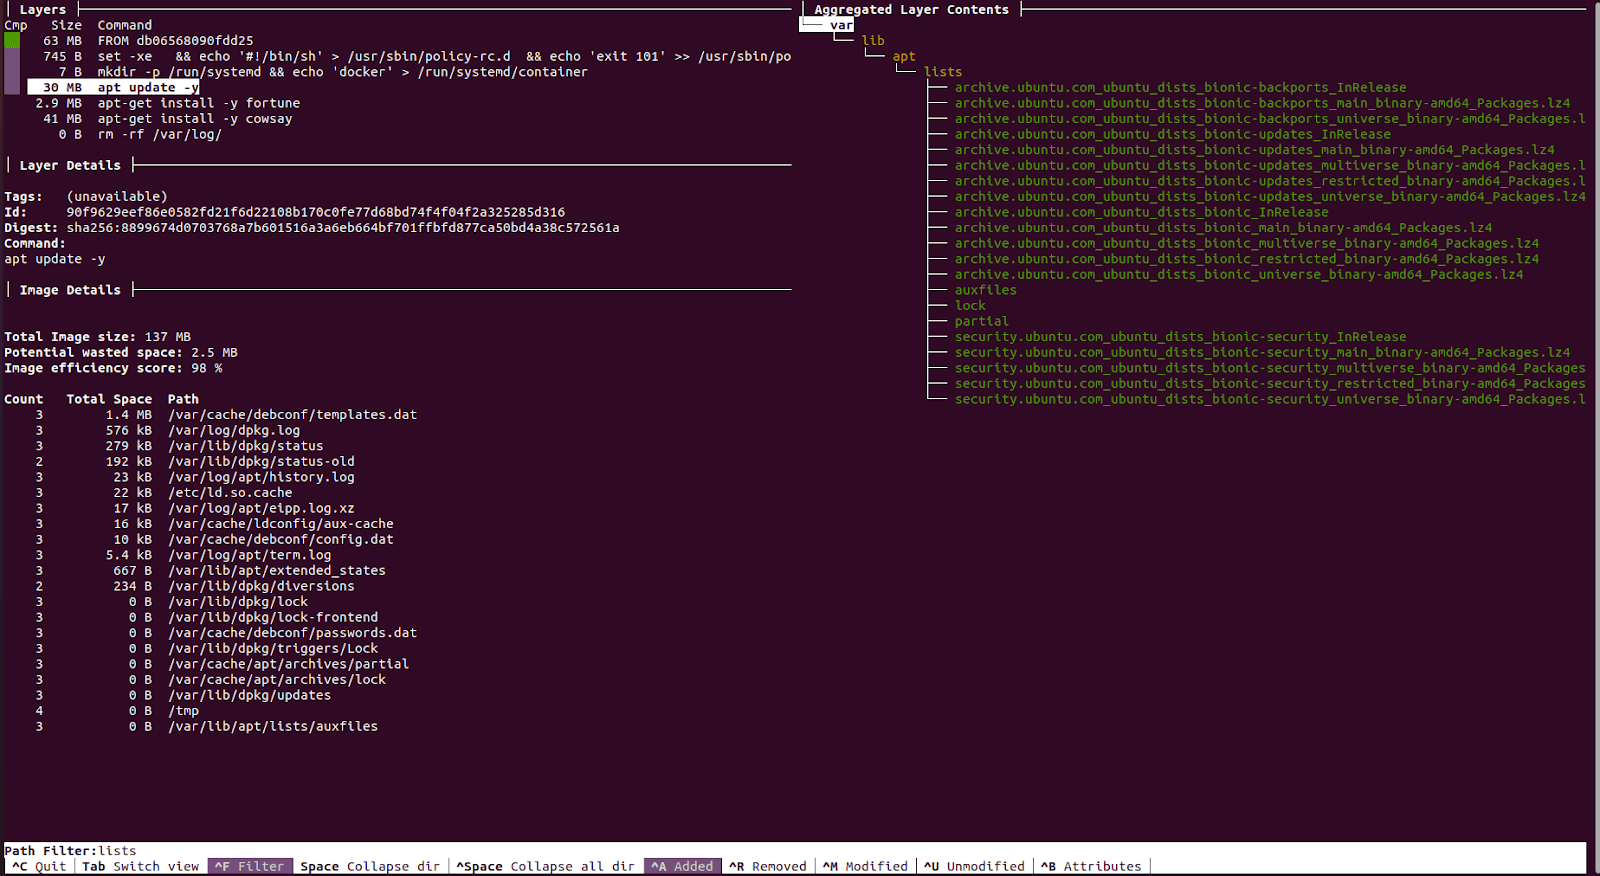The width and height of the screenshot is (1600, 876).
Task: Select bionic-security_main_binary-amd64_Packages.lz4 file
Action: click(x=1262, y=352)
